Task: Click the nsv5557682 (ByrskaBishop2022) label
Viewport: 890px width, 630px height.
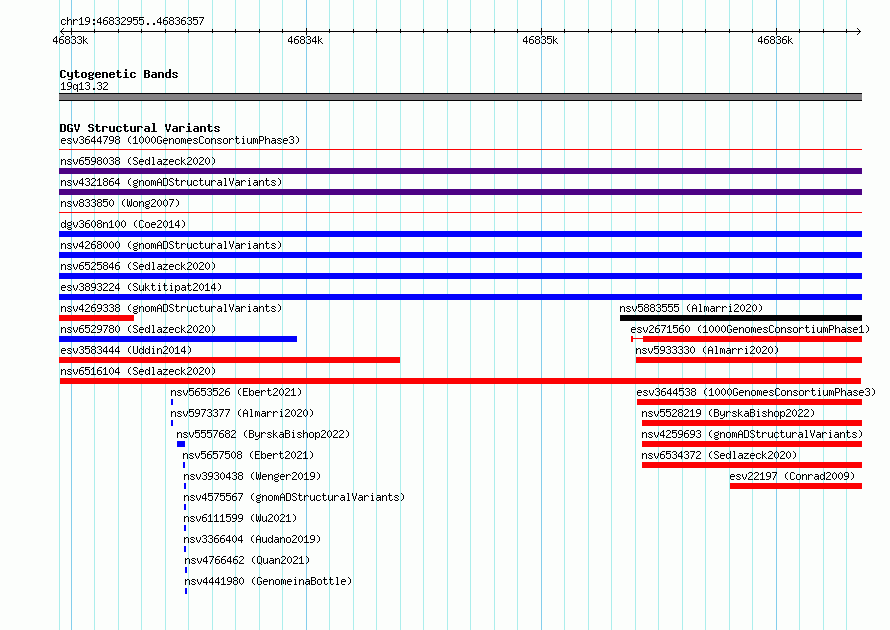Action: pos(263,434)
